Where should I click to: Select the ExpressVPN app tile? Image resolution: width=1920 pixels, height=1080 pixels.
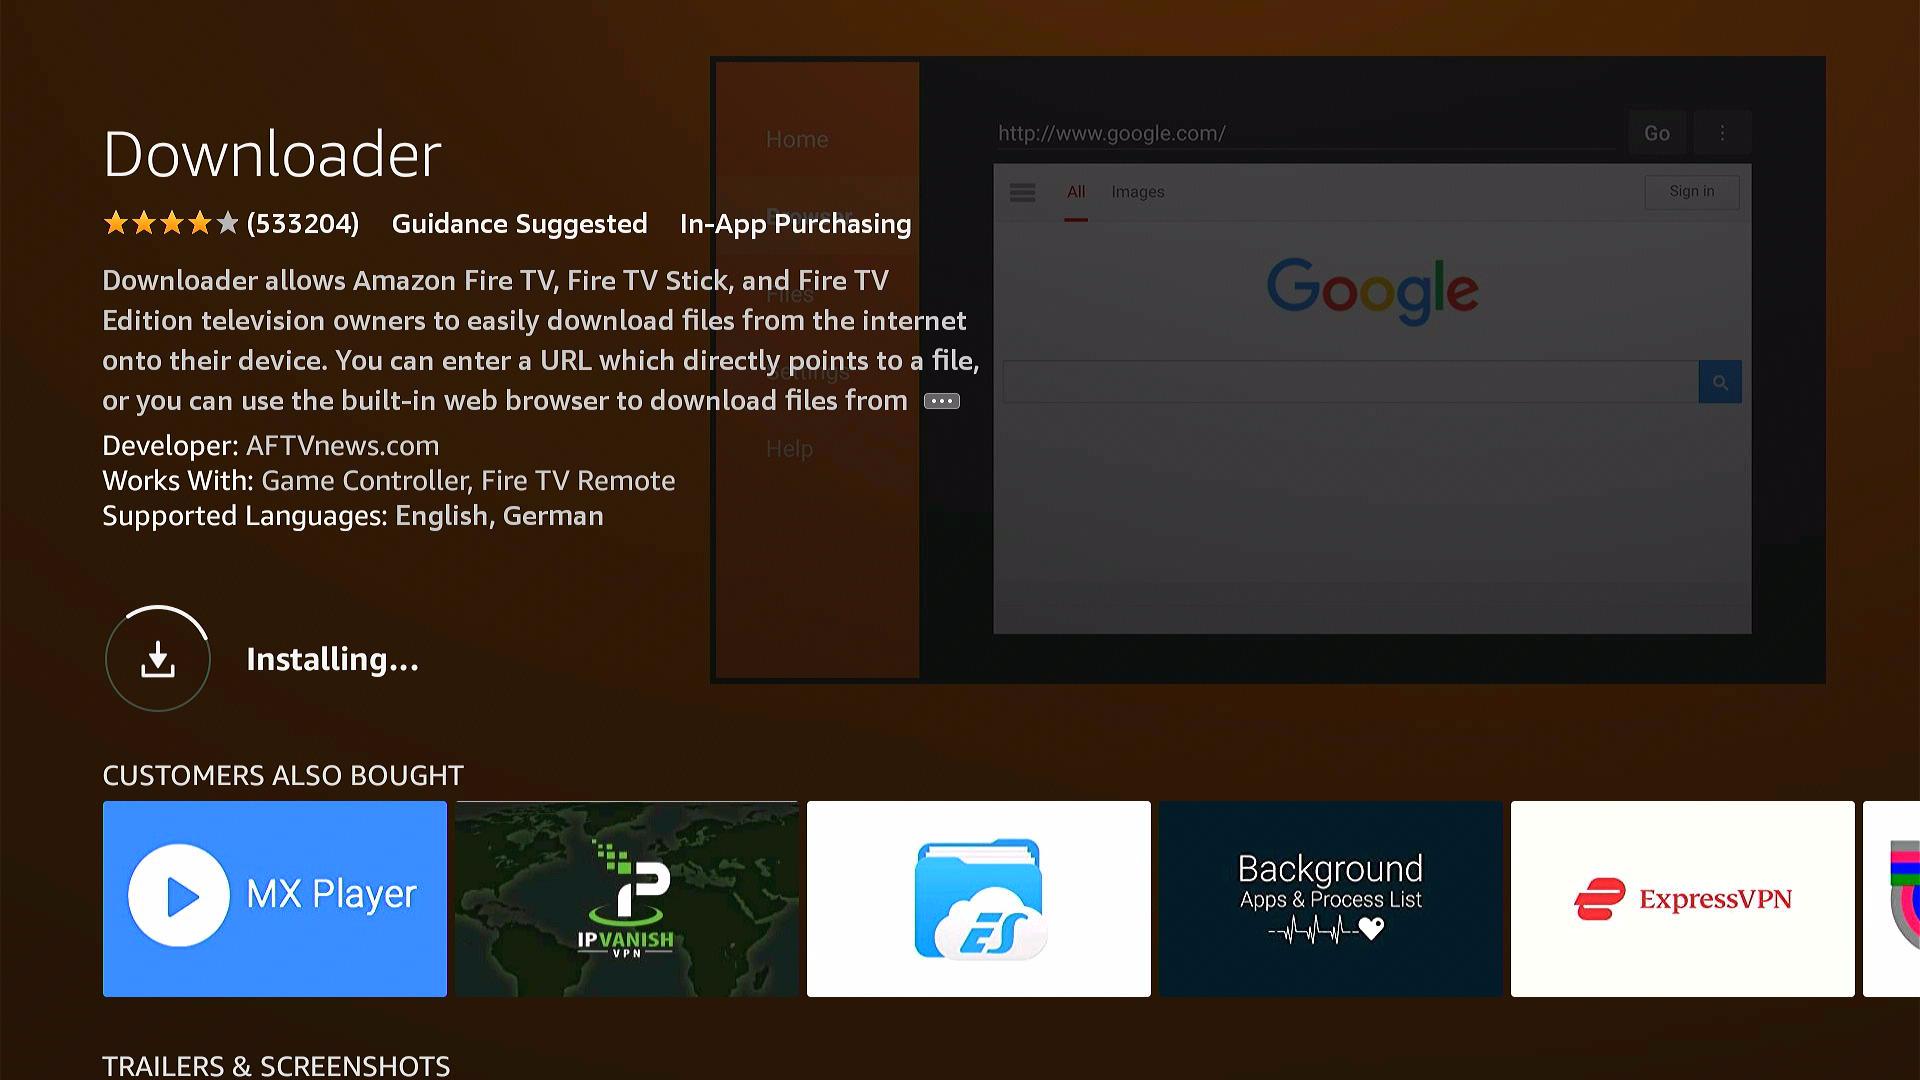[1682, 898]
